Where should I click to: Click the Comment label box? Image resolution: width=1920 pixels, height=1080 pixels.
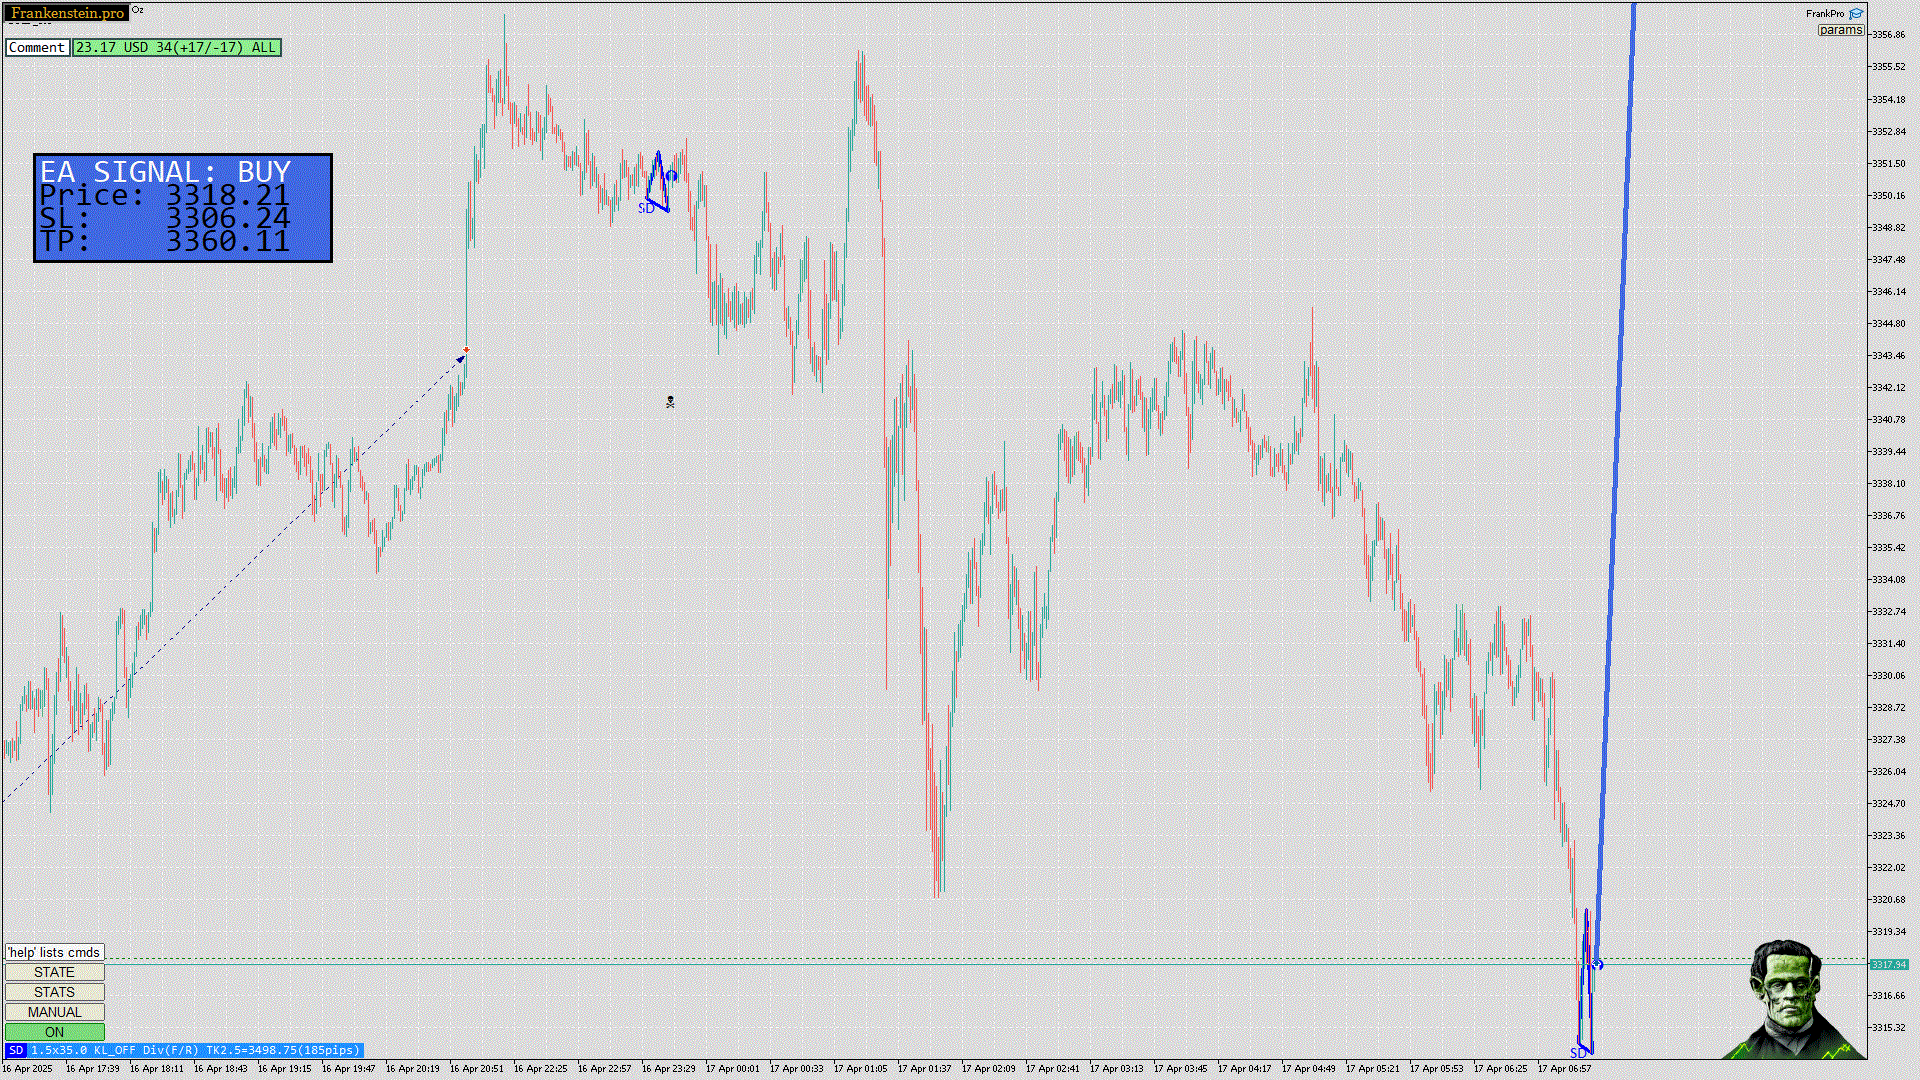[x=37, y=47]
